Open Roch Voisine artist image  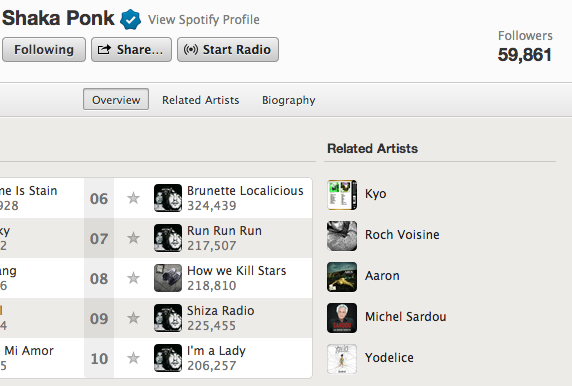pyautogui.click(x=342, y=236)
